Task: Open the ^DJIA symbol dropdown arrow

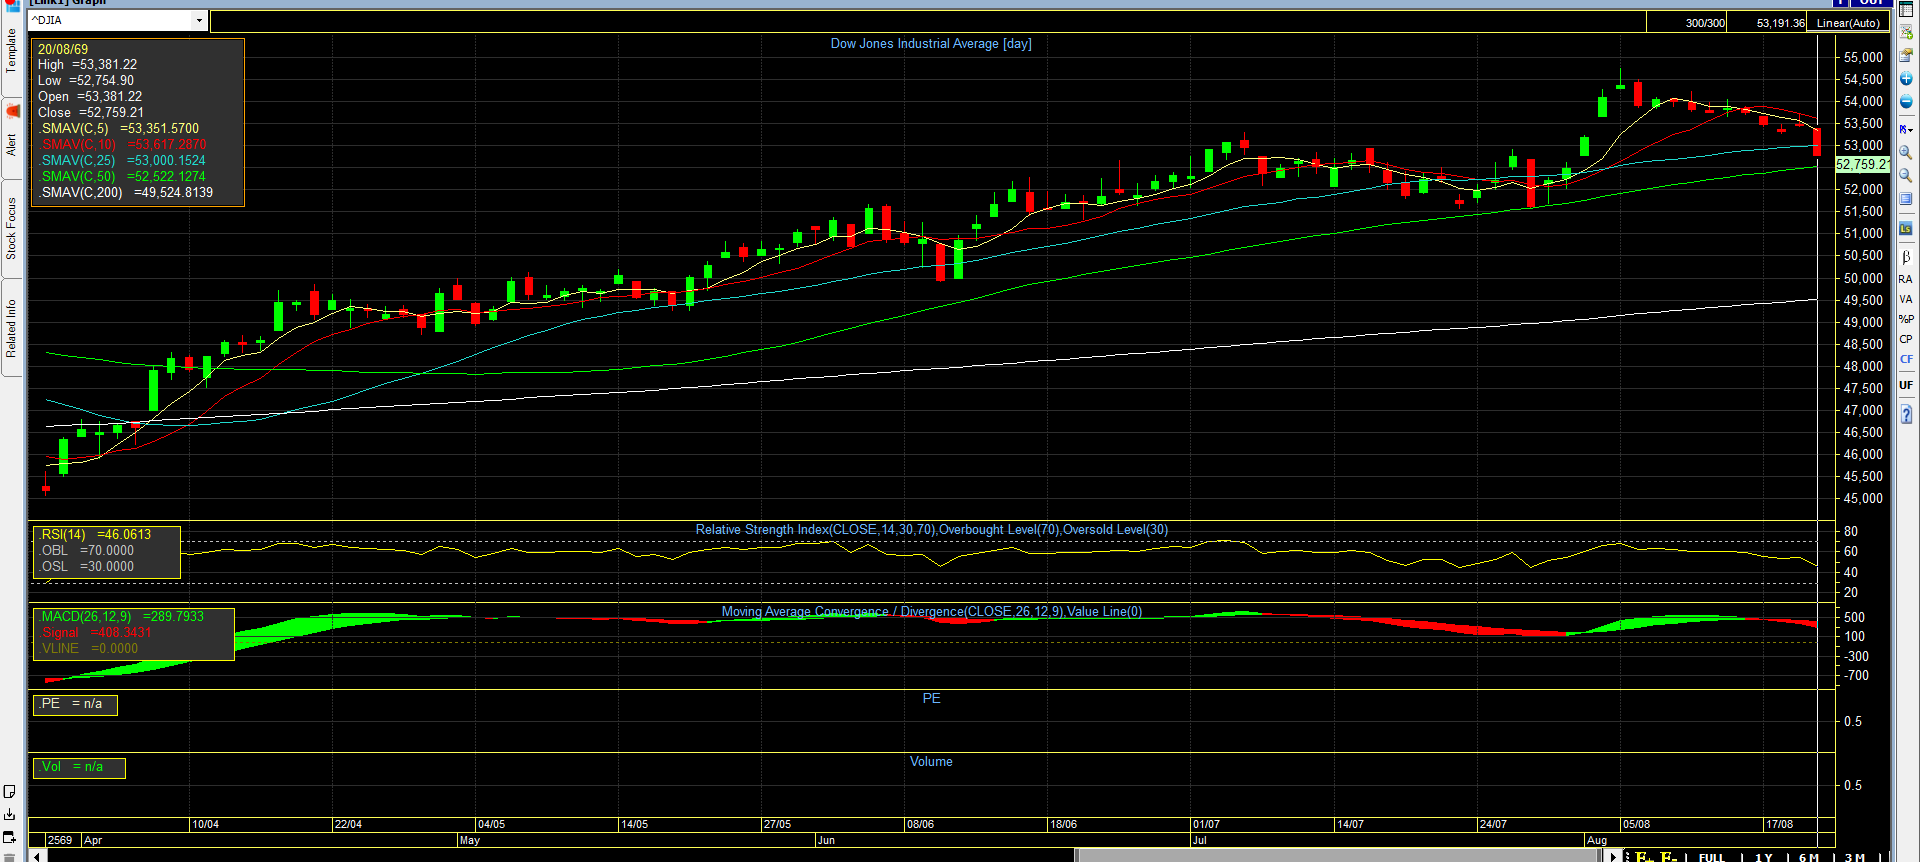Action: (199, 21)
